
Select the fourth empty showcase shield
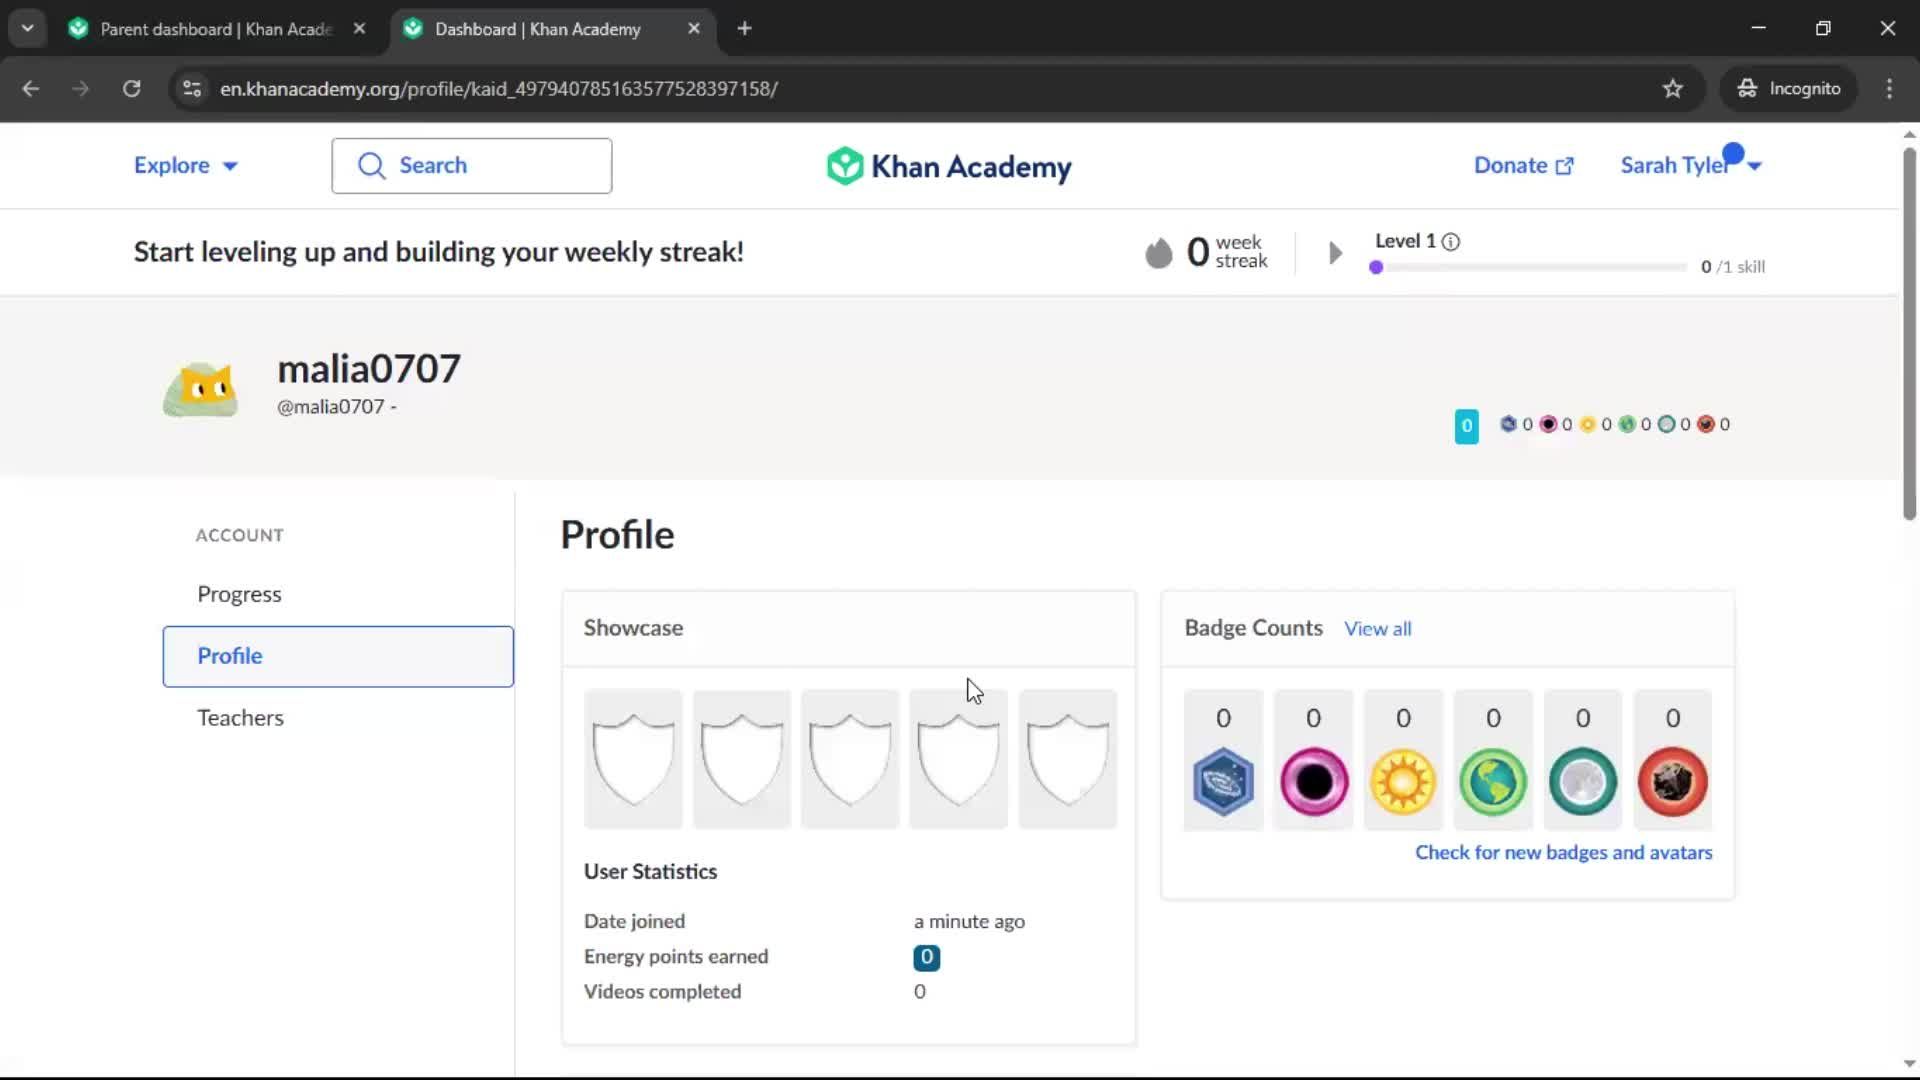(958, 759)
